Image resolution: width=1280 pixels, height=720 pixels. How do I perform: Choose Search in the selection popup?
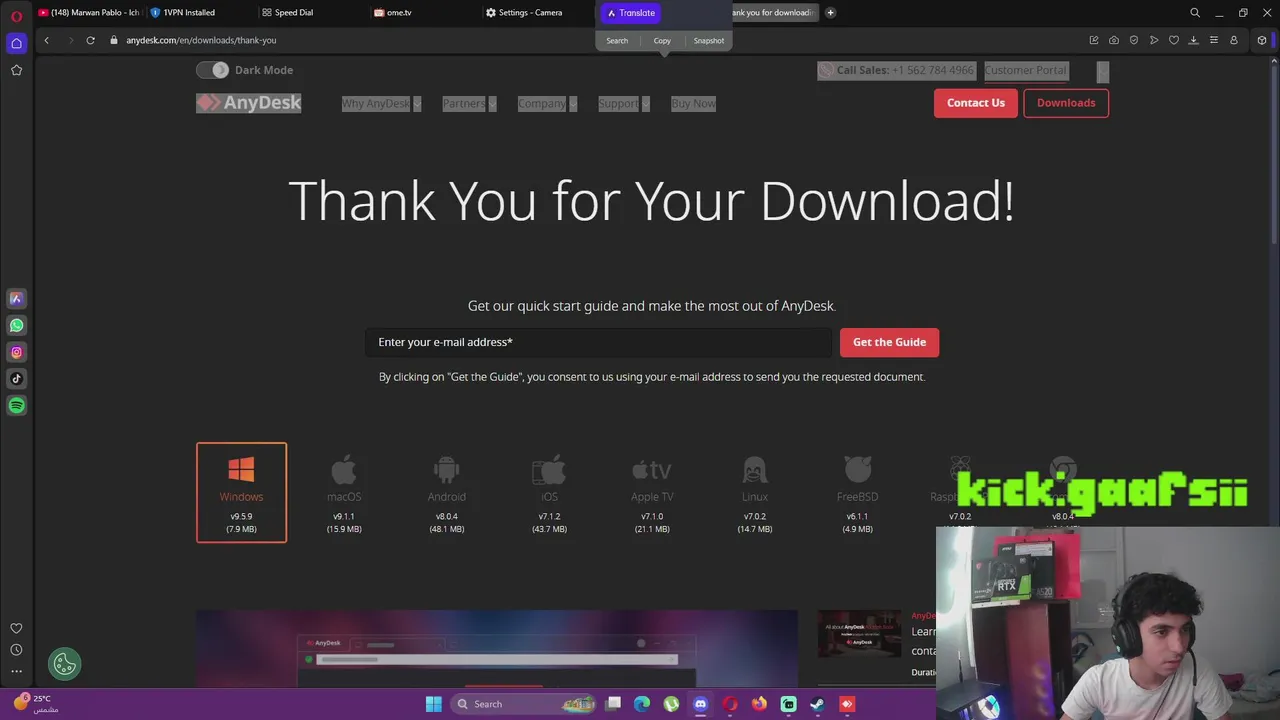click(x=617, y=41)
